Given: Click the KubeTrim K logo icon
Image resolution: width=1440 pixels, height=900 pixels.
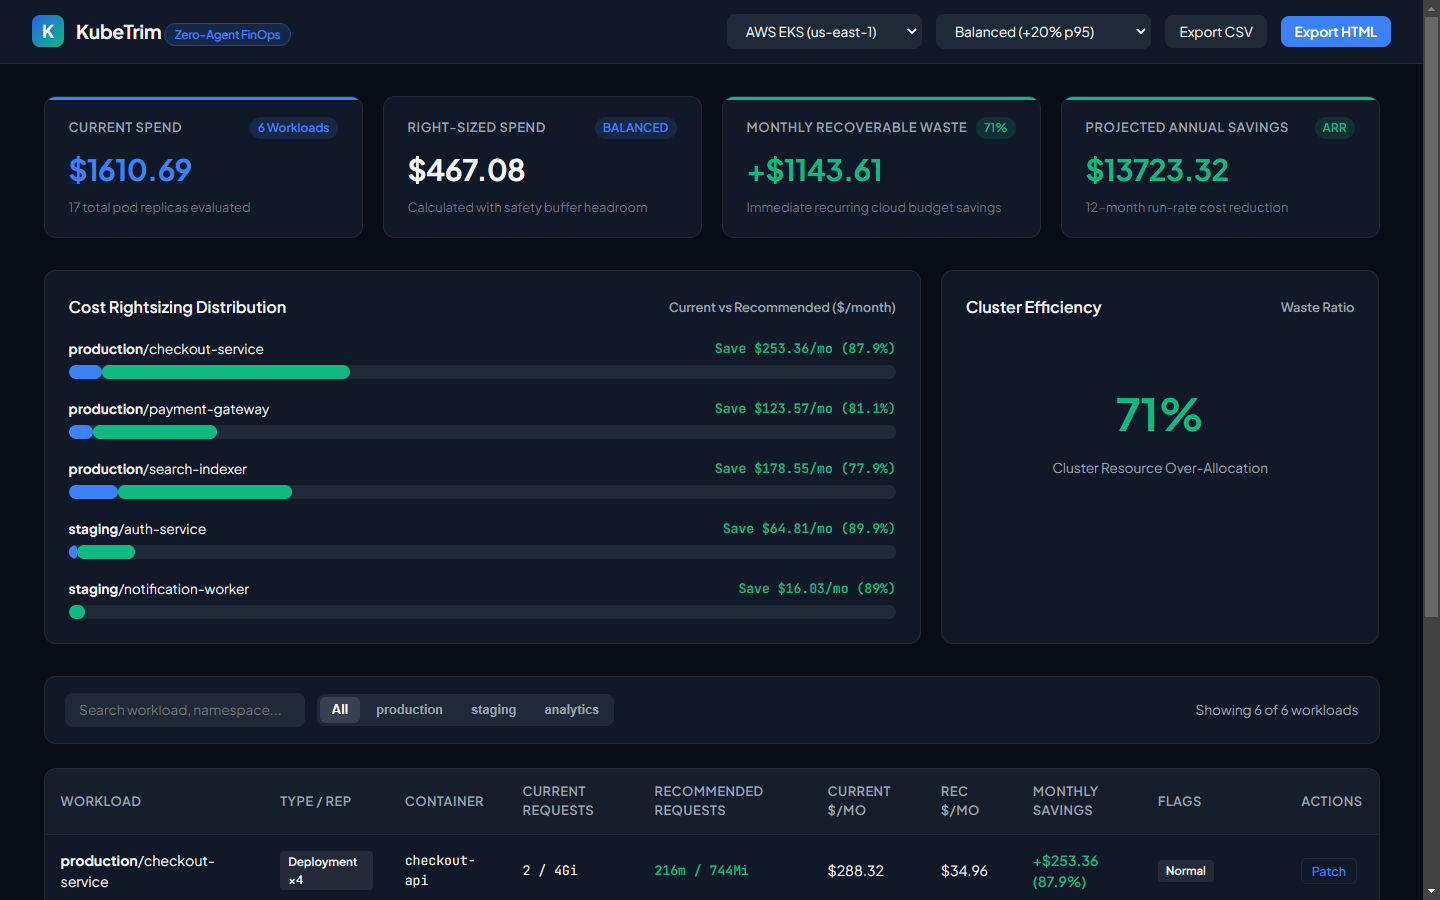Looking at the screenshot, I should (48, 32).
